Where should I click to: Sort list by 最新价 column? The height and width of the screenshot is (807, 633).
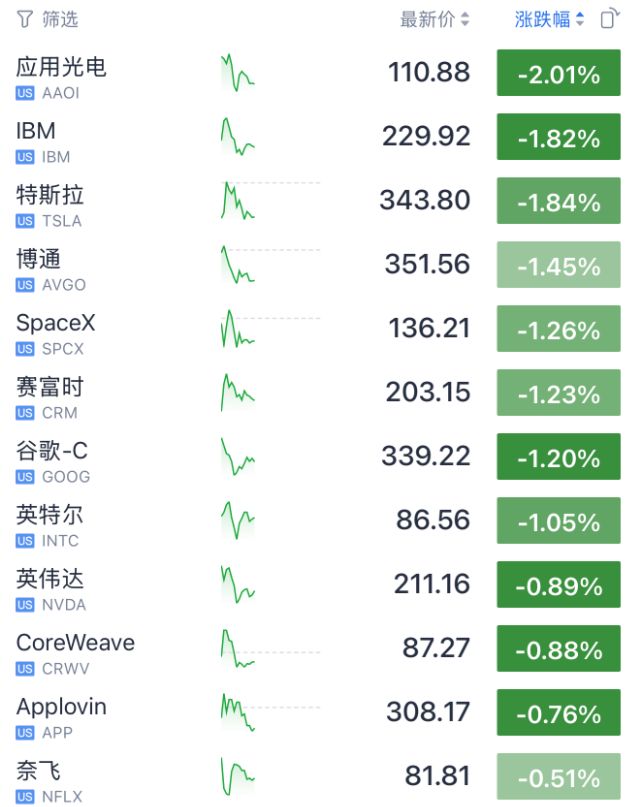click(435, 20)
